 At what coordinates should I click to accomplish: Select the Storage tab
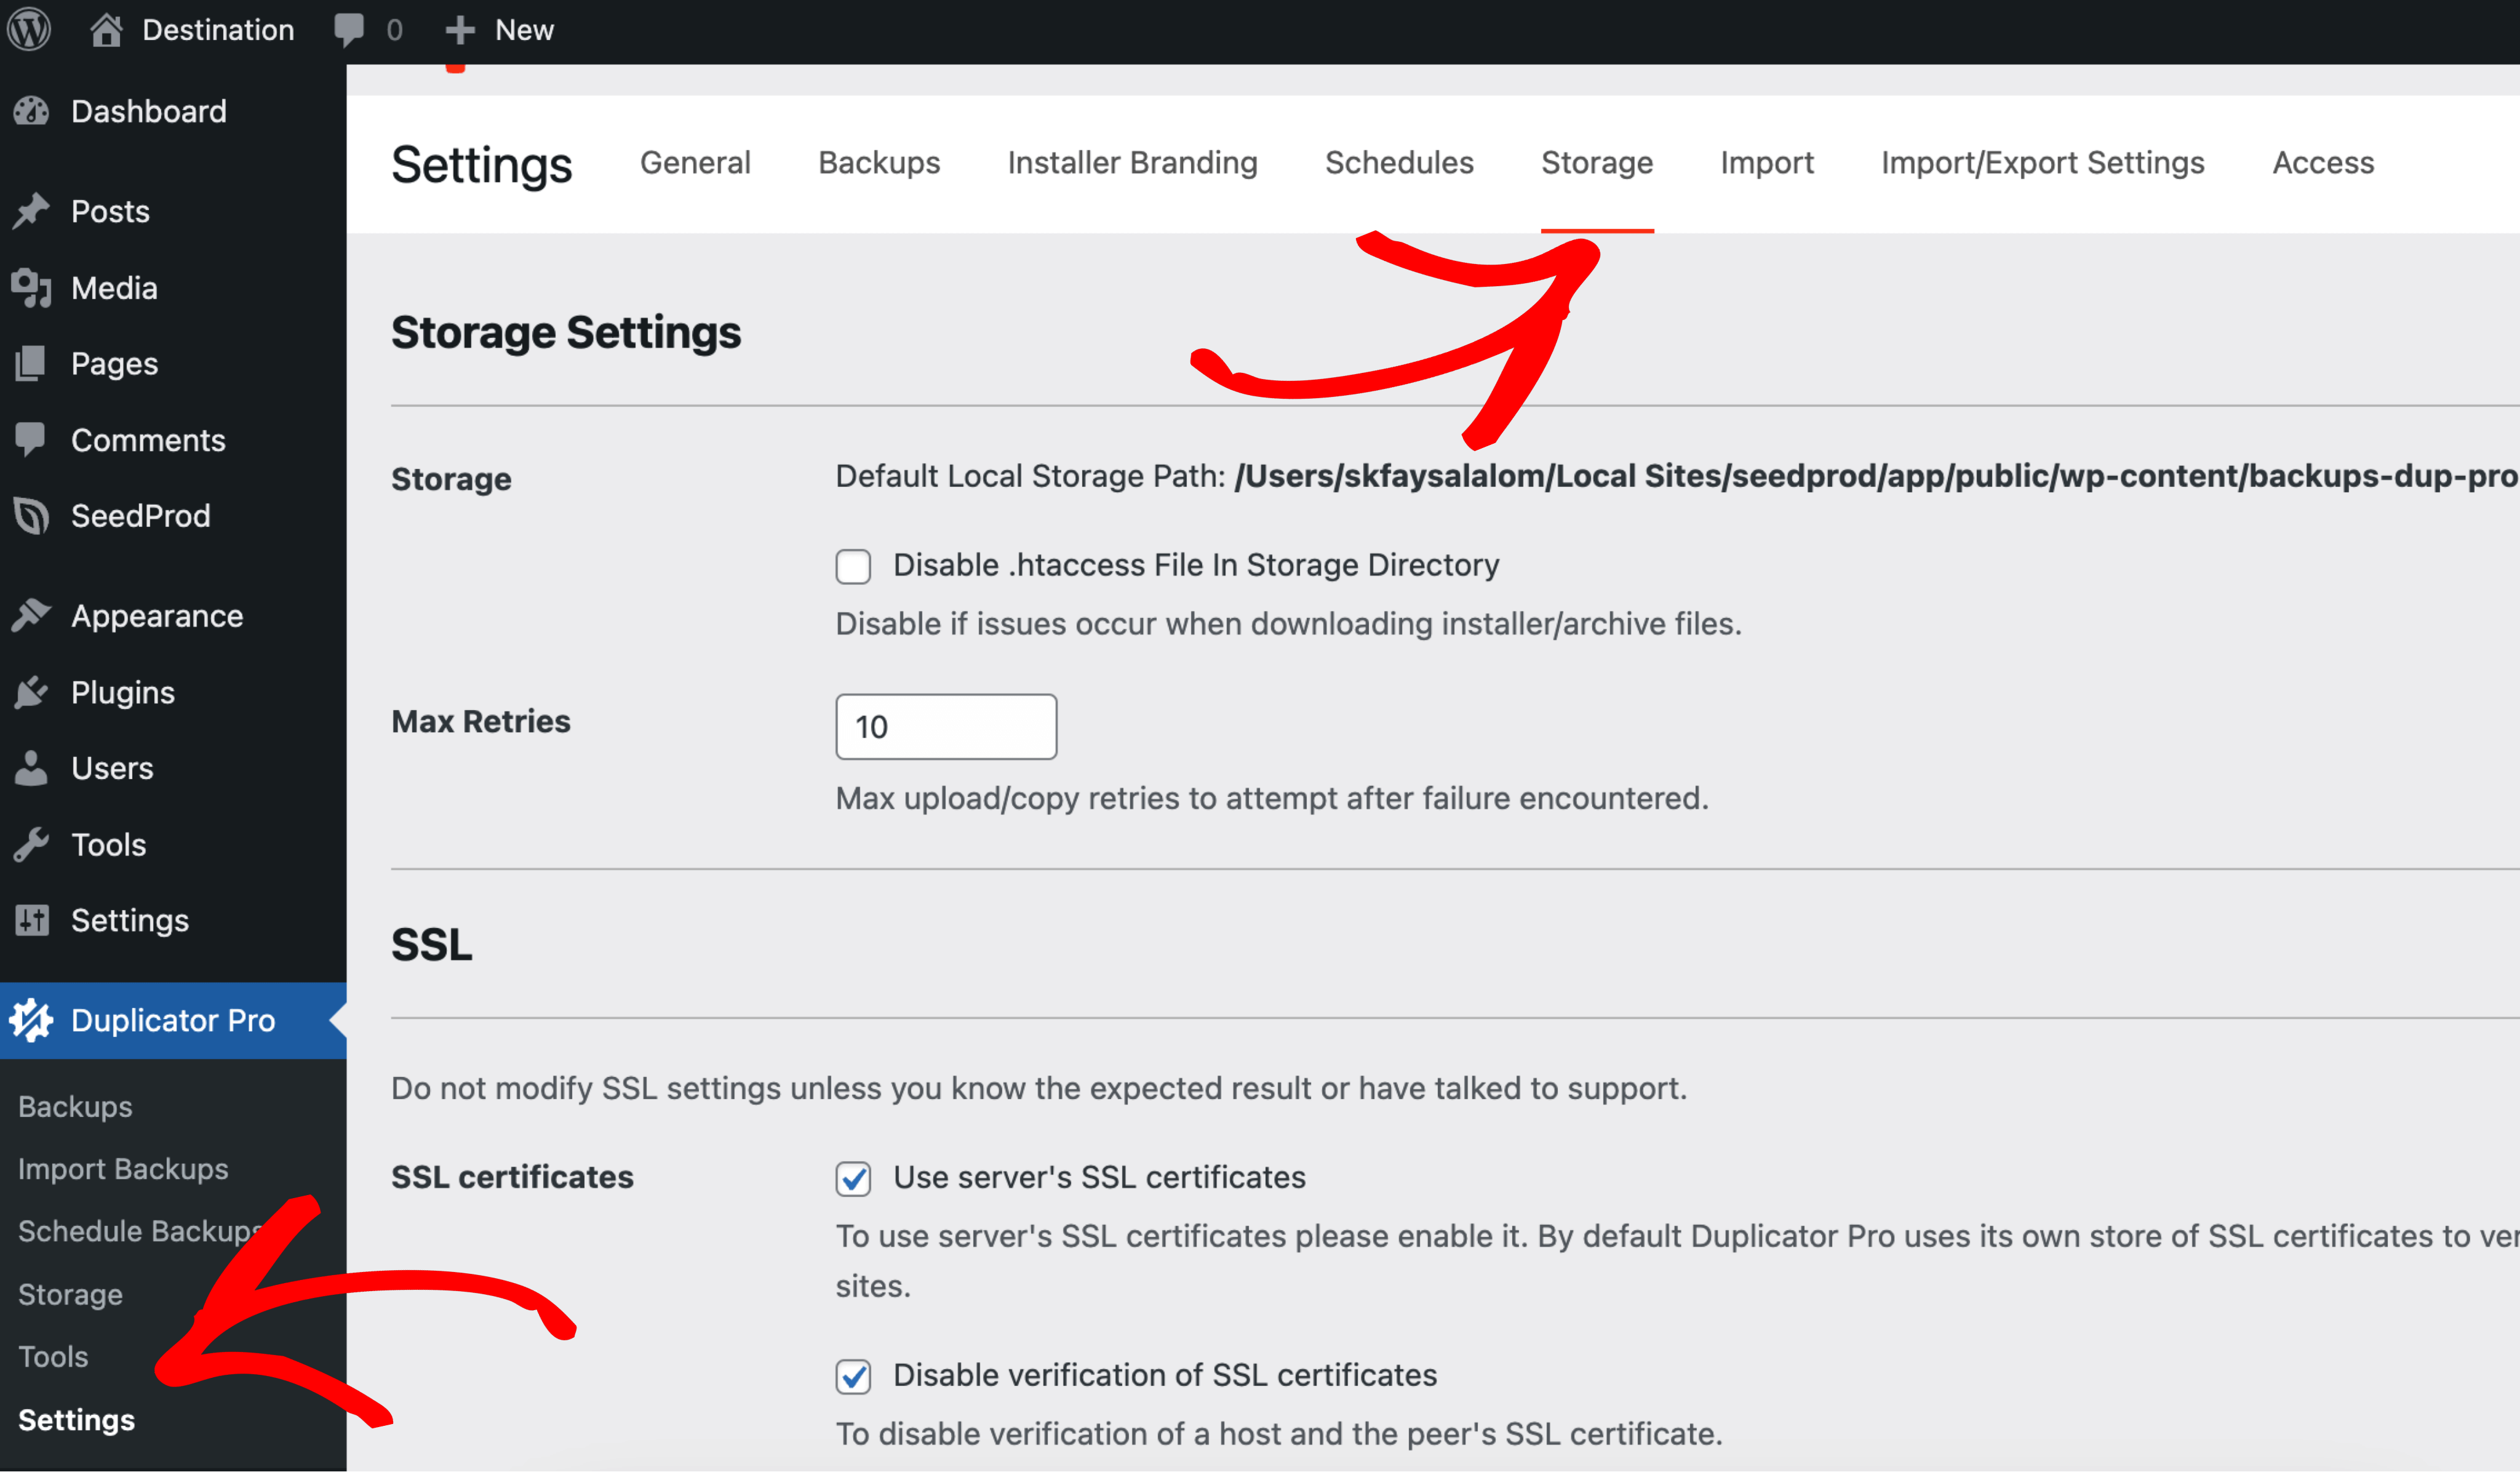tap(1597, 163)
